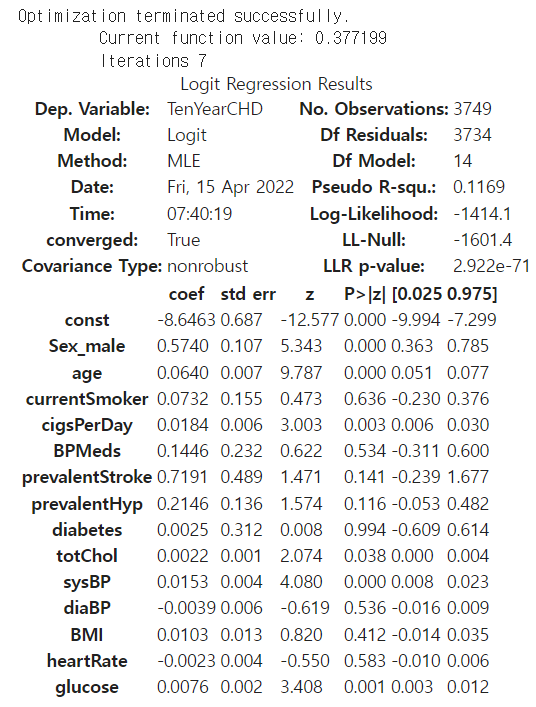
Task: Click the 'const' row label
Action: point(87,320)
